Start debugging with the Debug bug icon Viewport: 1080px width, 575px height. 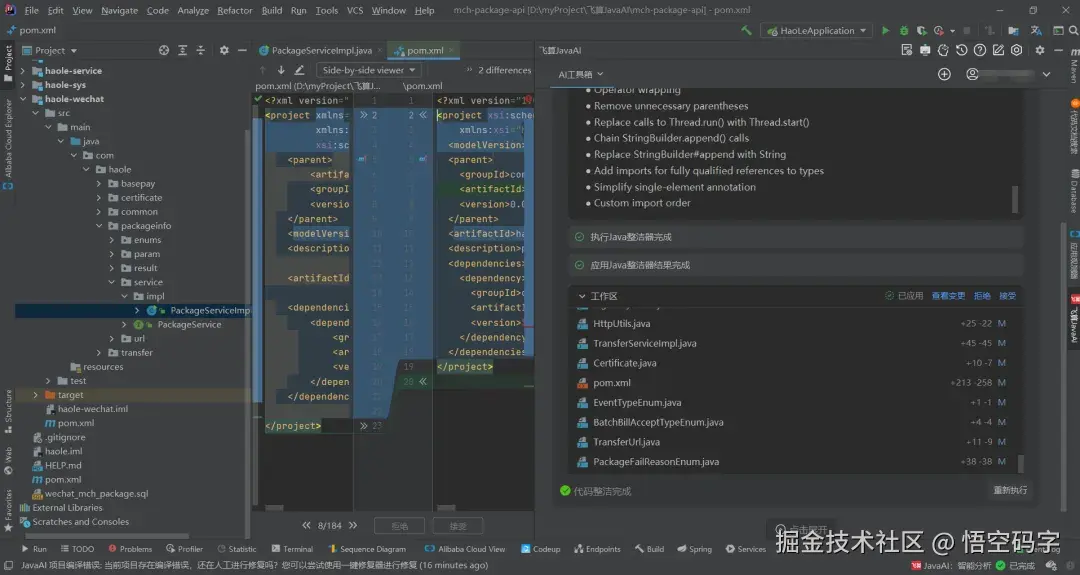click(904, 31)
